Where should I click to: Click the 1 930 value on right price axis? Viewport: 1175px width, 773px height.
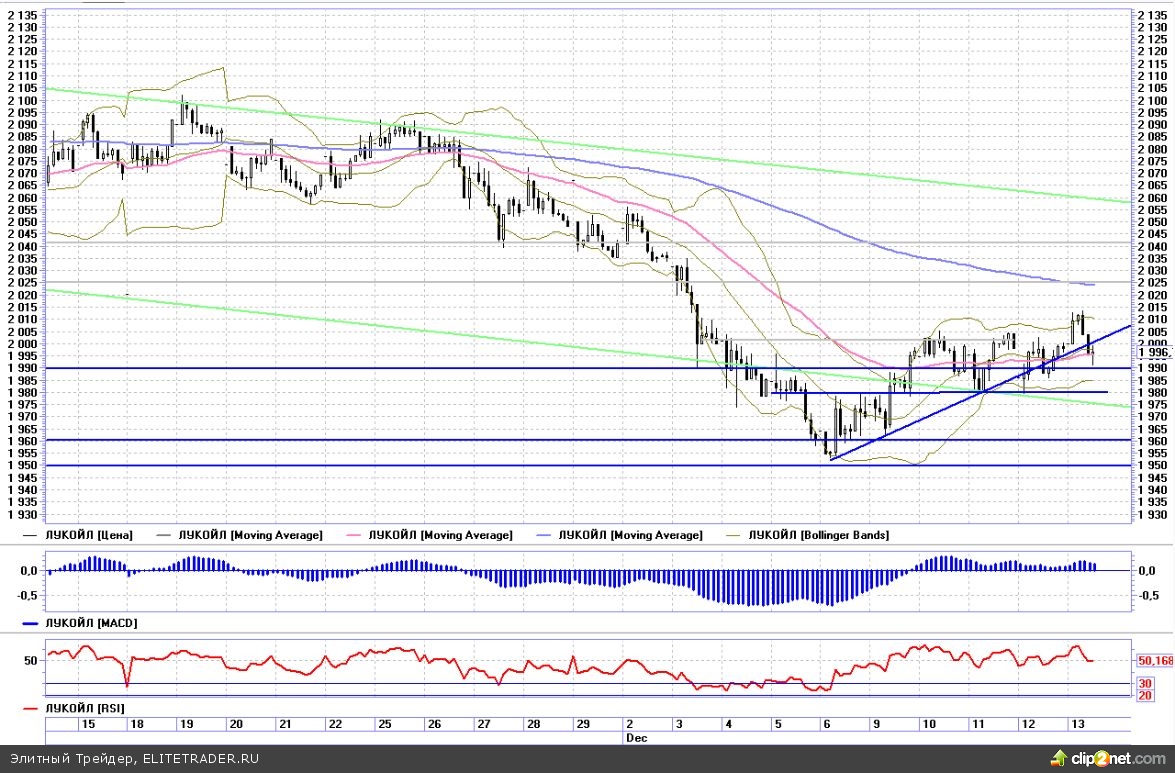coord(1155,514)
